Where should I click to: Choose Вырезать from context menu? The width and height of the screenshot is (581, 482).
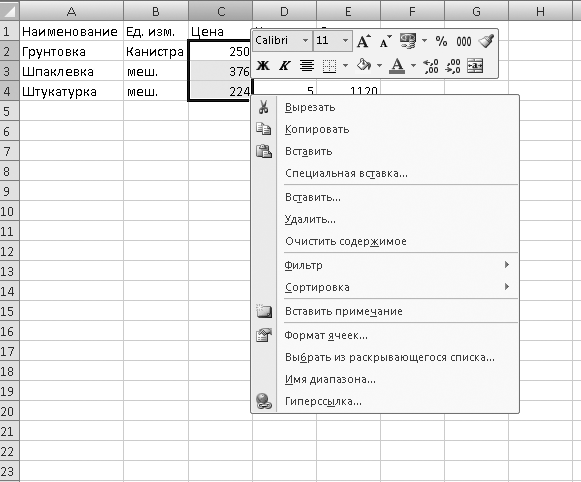[x=385, y=107]
